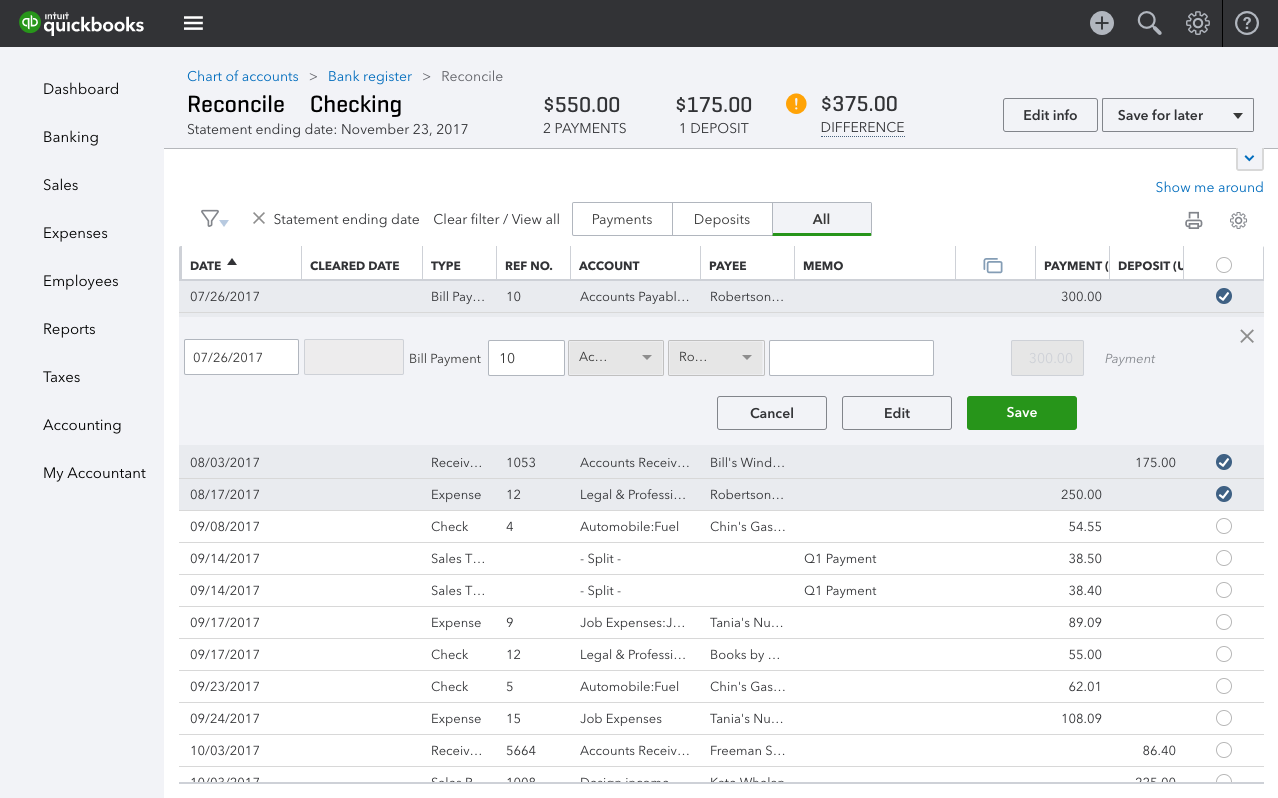Open the Create plus menu
The width and height of the screenshot is (1278, 798).
pyautogui.click(x=1102, y=23)
